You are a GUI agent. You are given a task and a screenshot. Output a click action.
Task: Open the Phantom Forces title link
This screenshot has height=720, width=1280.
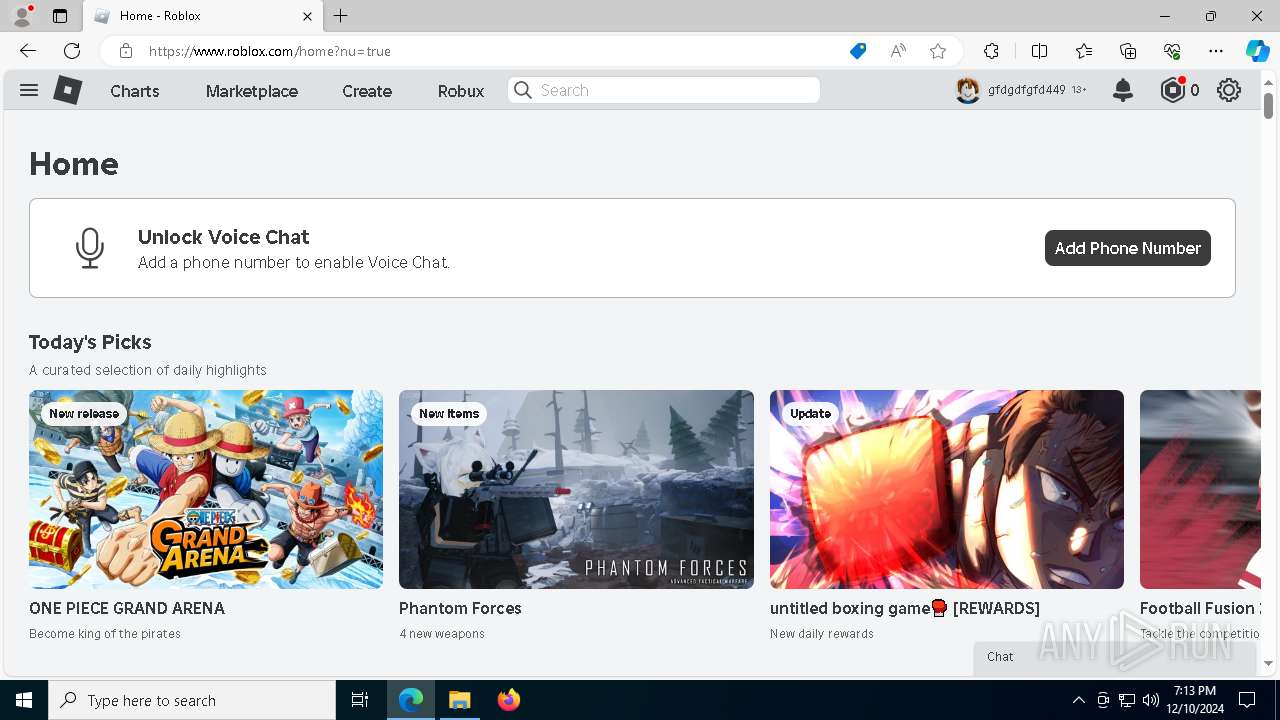point(460,608)
